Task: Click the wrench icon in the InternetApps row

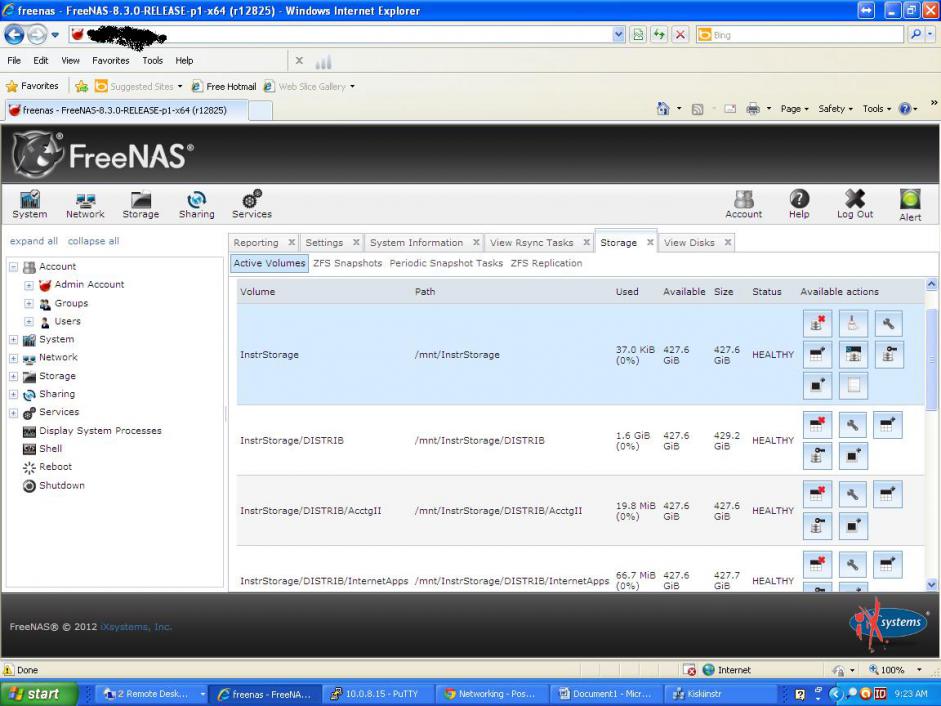Action: [x=853, y=565]
